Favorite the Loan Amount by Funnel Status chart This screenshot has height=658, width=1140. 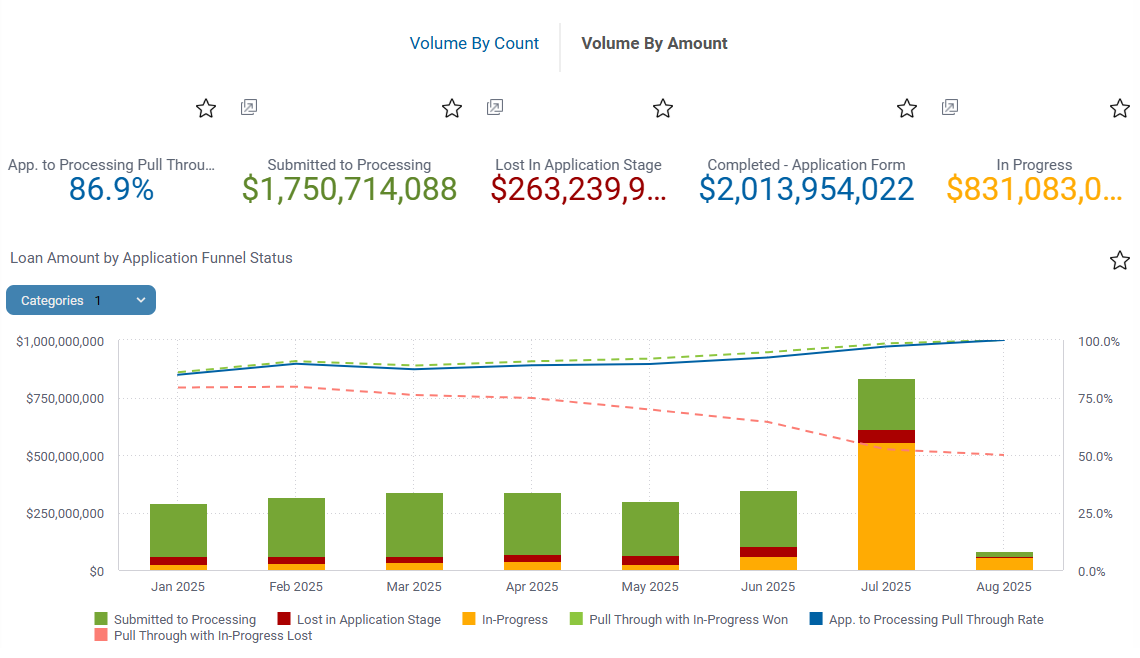1120,260
